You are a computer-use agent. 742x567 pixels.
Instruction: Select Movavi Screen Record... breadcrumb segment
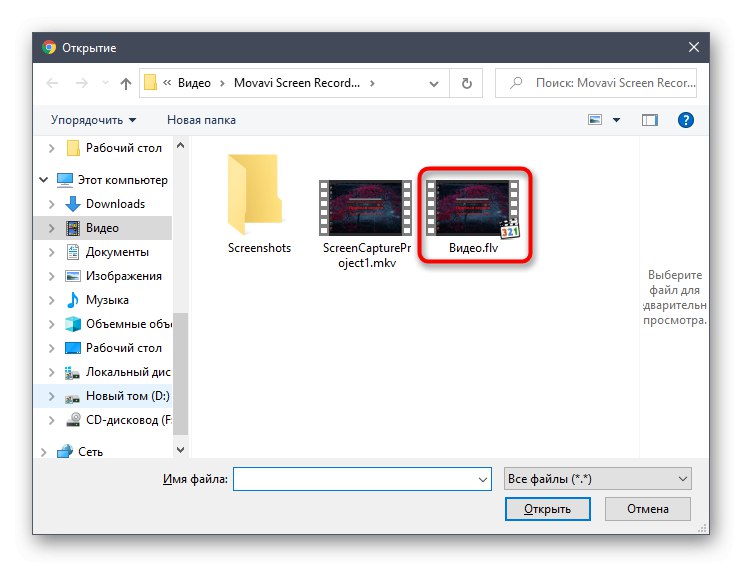(x=297, y=83)
